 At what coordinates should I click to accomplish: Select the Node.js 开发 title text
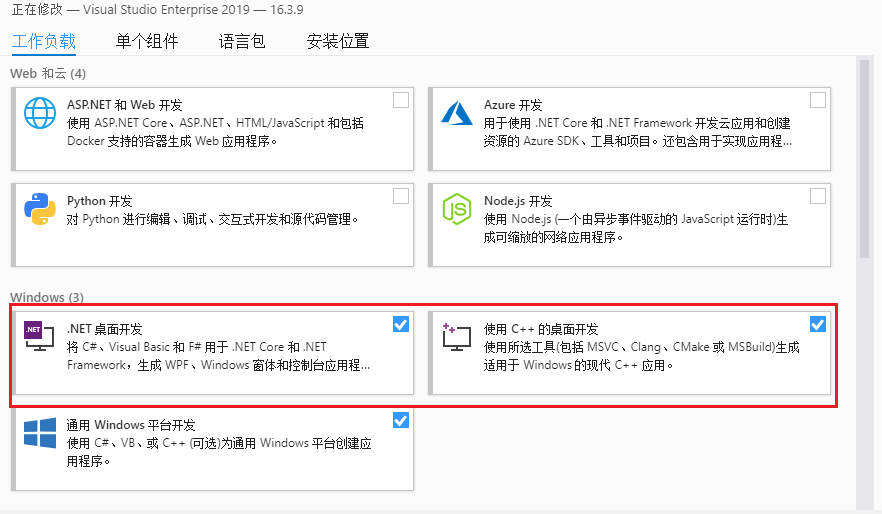coord(518,201)
